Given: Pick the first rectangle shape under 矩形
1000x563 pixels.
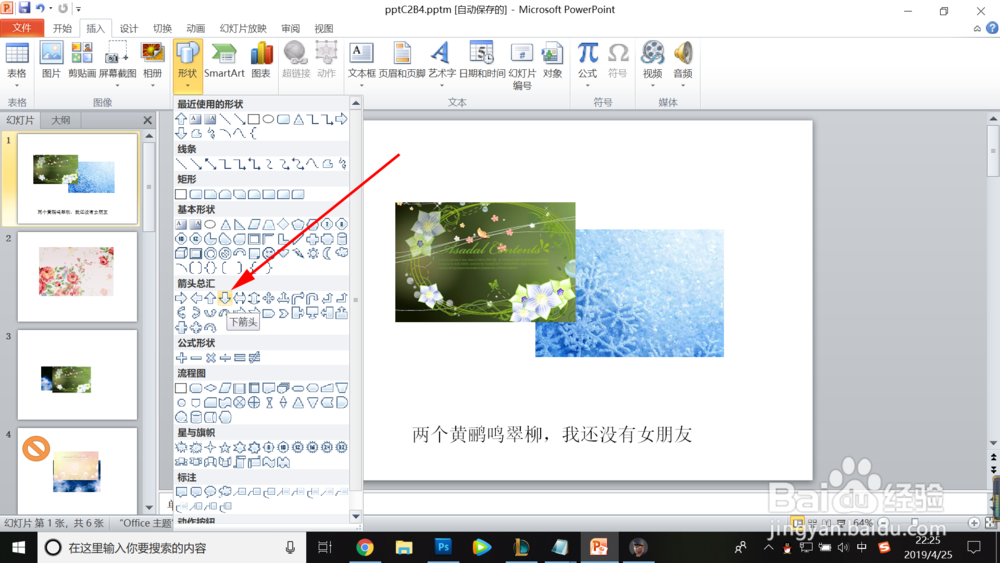Looking at the screenshot, I should click(181, 194).
